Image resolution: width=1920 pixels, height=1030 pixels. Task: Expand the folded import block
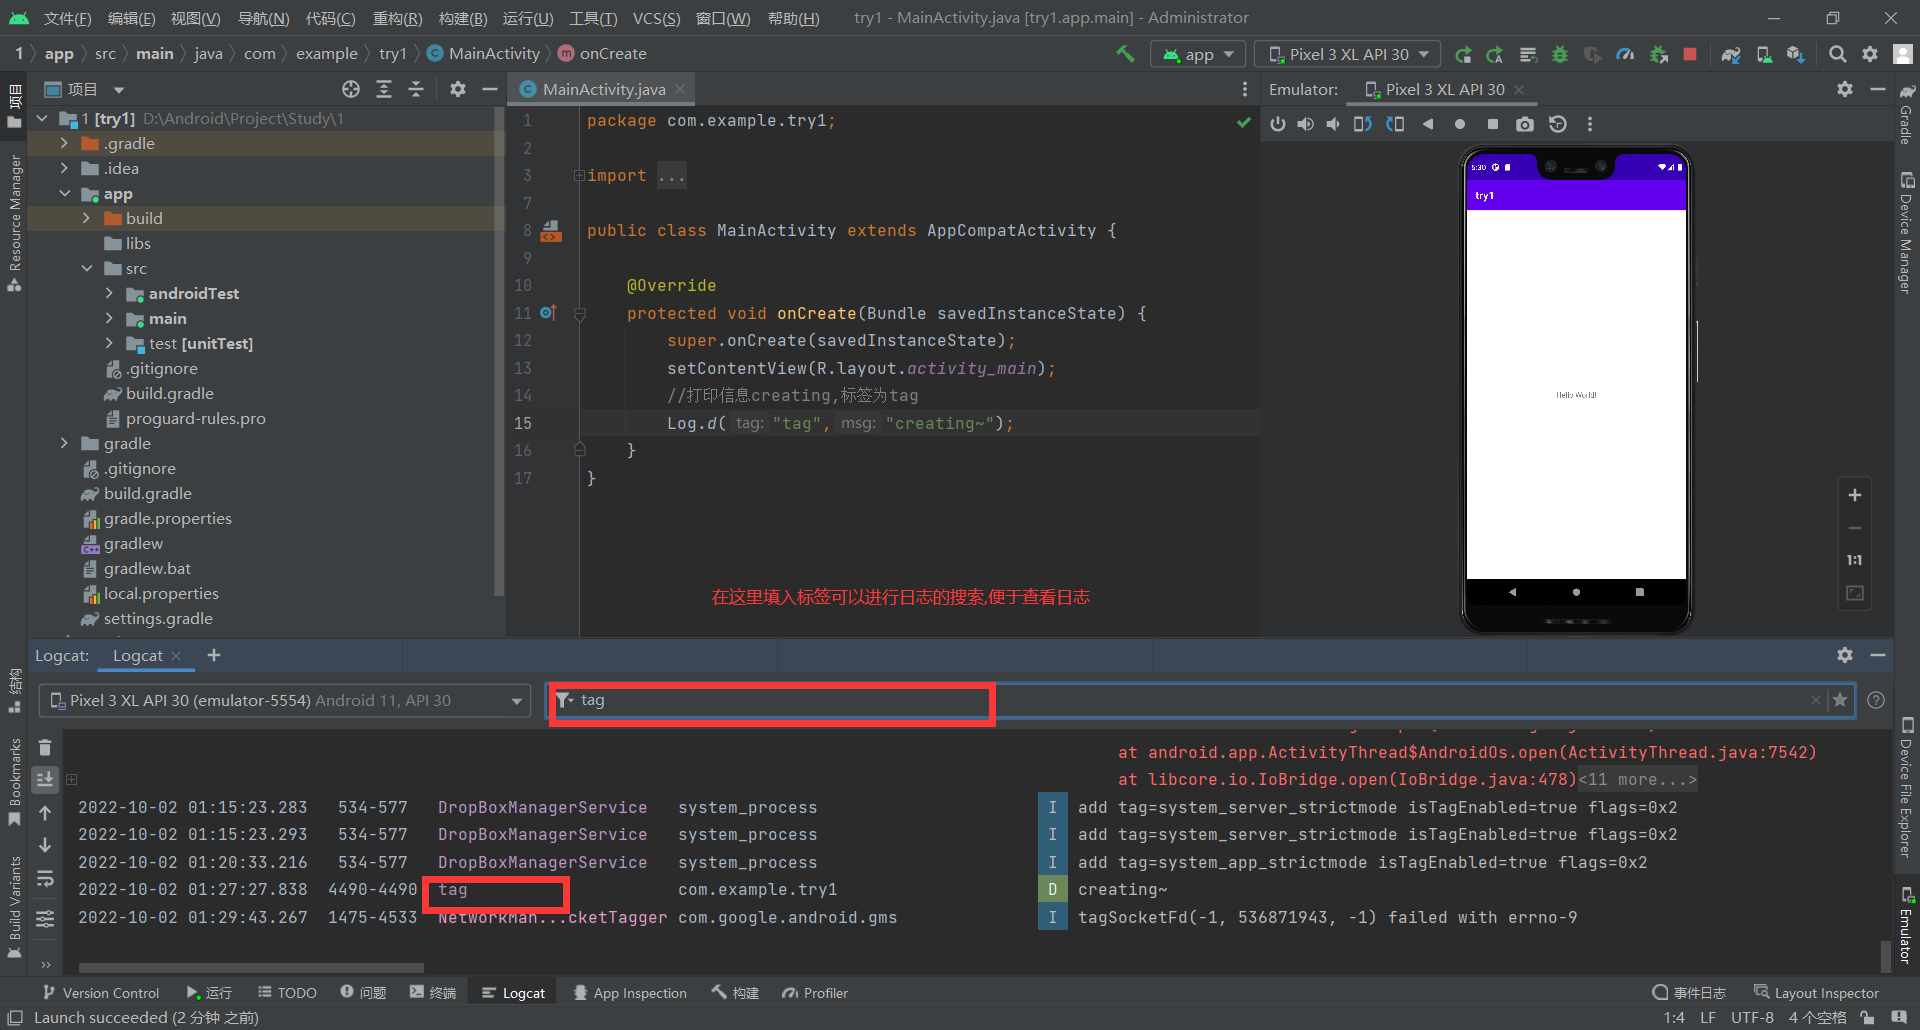(x=579, y=176)
